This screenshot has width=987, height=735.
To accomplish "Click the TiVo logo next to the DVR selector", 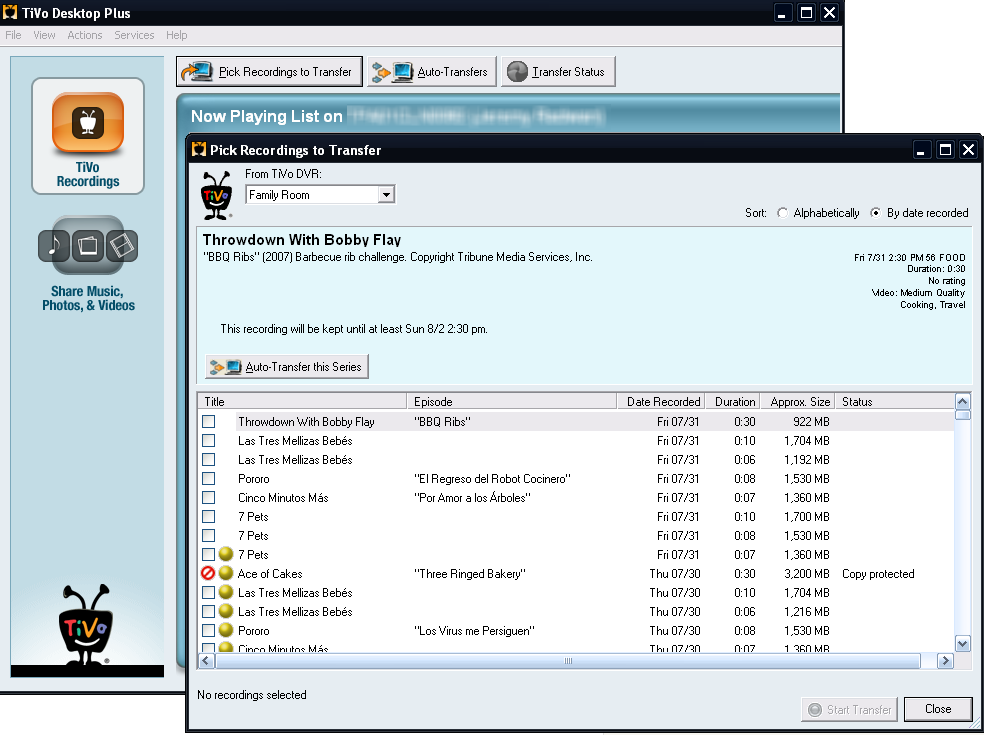I will (217, 195).
